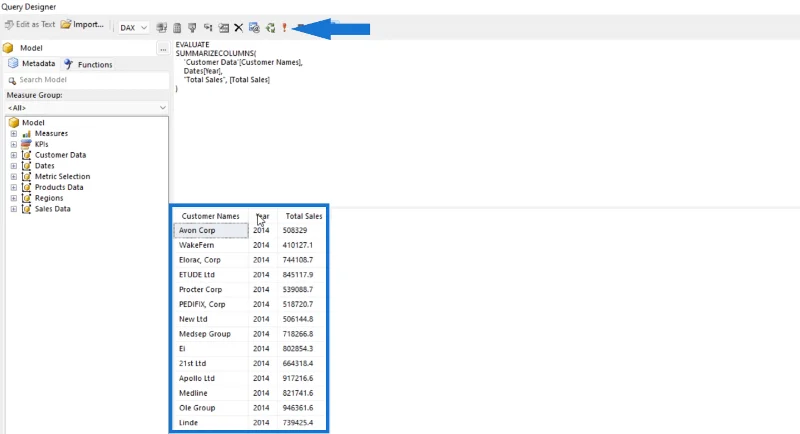The image size is (800, 434).
Task: Open the Measure Group <All> dropdown
Action: coord(87,108)
